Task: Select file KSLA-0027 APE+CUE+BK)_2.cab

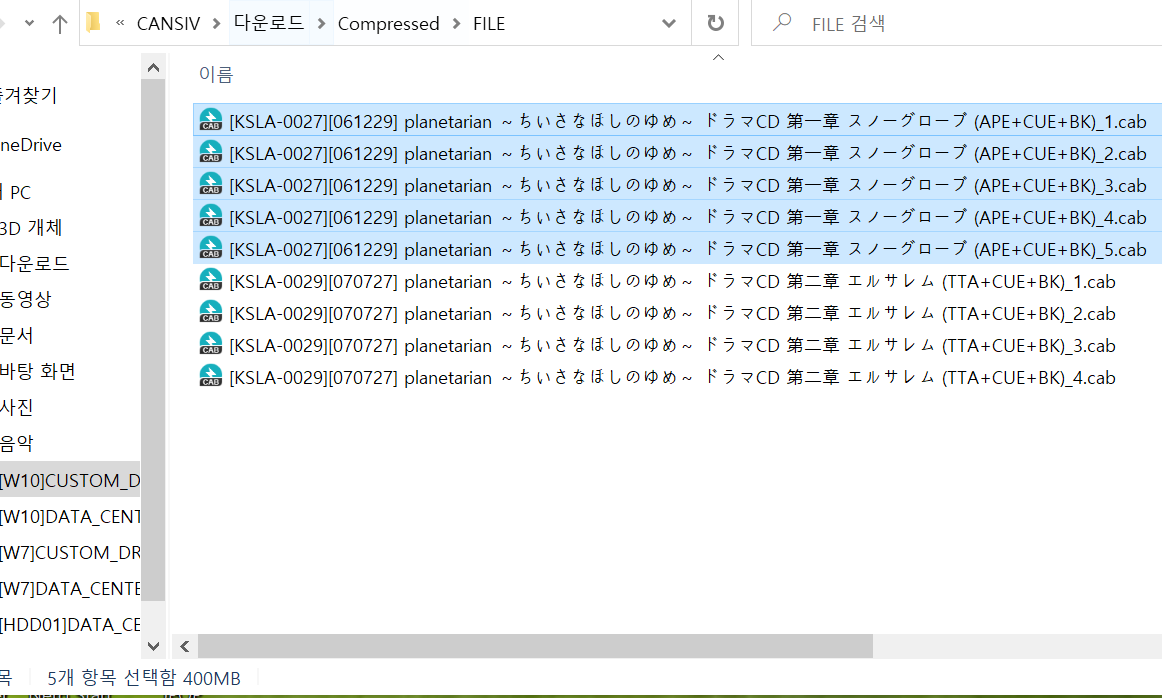Action: point(677,152)
